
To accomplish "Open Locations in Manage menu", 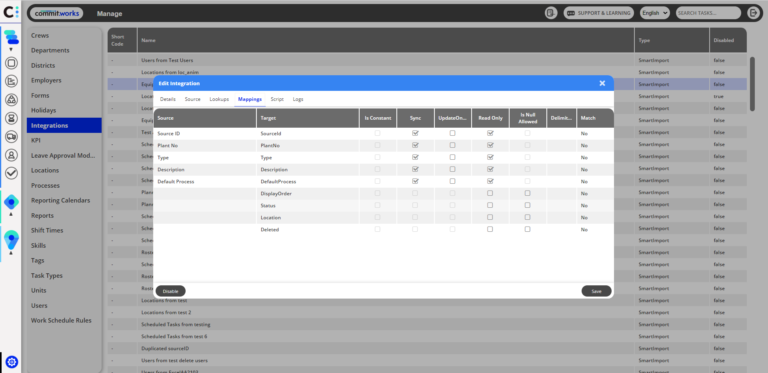I will pyautogui.click(x=64, y=170).
